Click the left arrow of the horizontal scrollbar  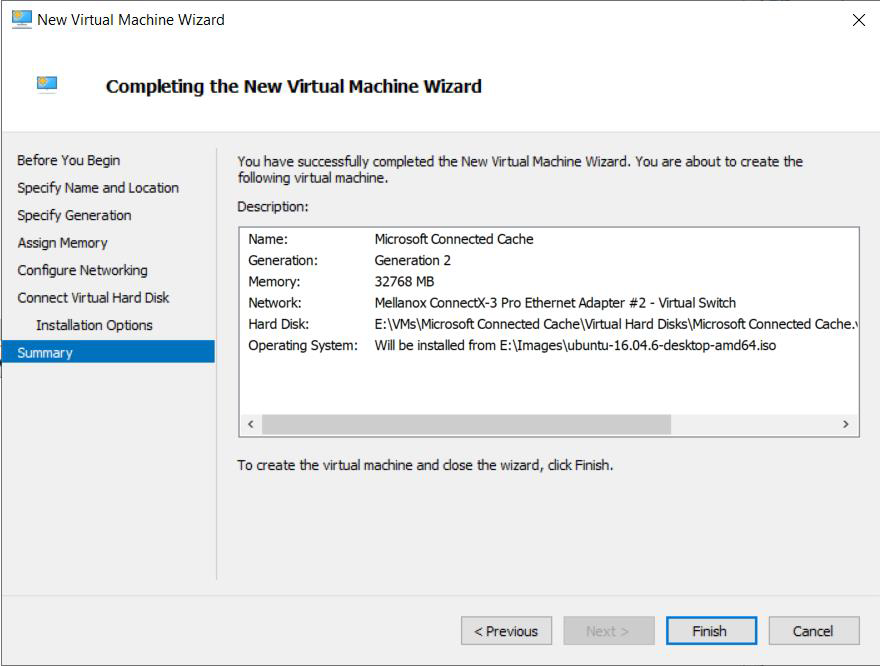[x=250, y=424]
